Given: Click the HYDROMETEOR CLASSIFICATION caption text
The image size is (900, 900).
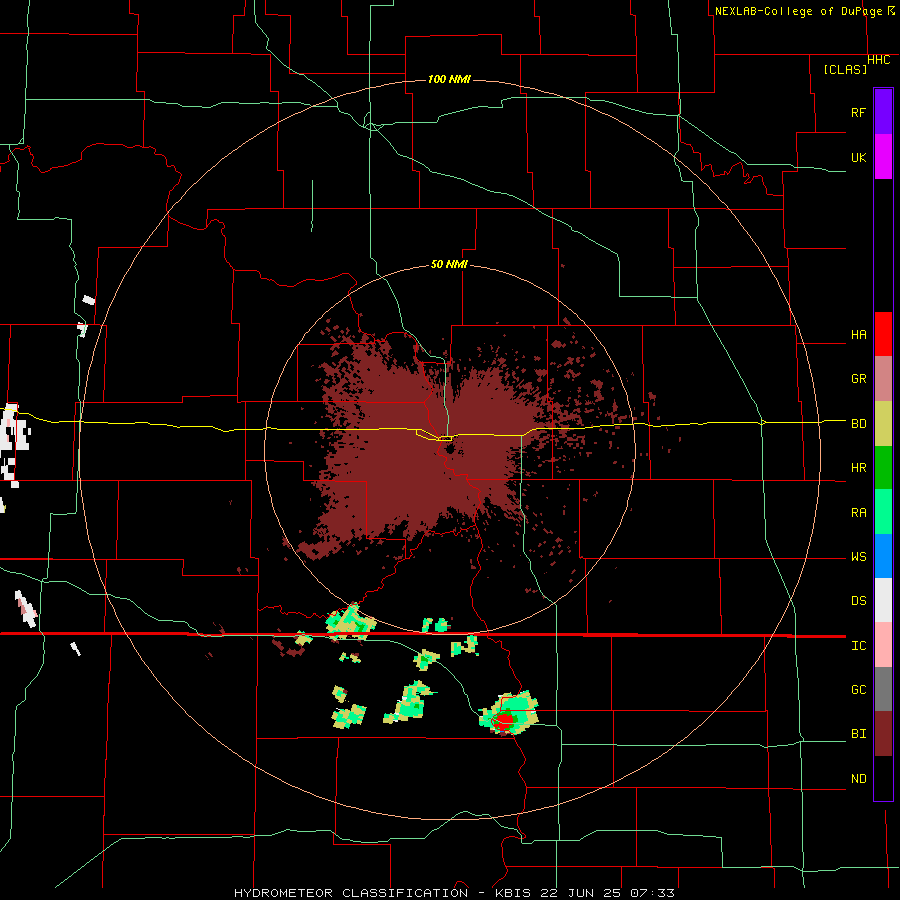Looking at the screenshot, I should [x=351, y=893].
